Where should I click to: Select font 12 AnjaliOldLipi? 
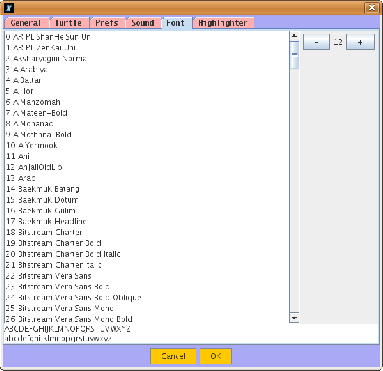pyautogui.click(x=147, y=167)
